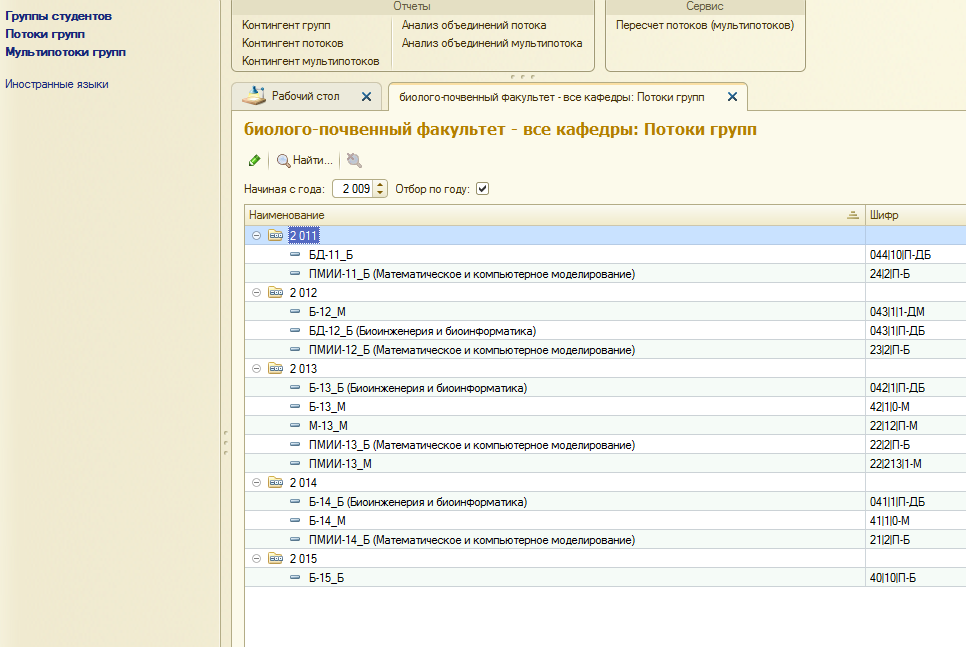Click the Шифр column header
The width and height of the screenshot is (966, 647).
pos(915,215)
